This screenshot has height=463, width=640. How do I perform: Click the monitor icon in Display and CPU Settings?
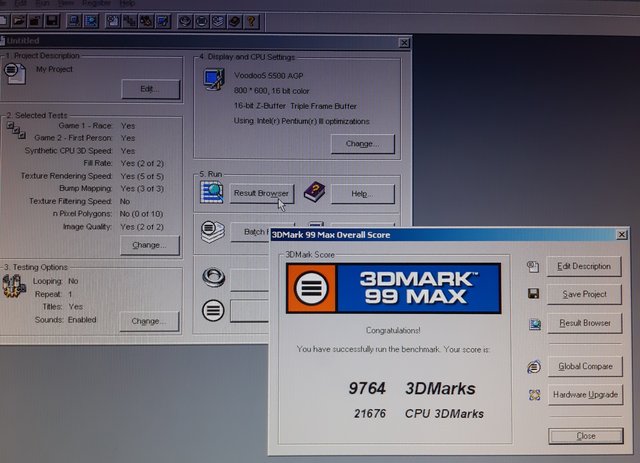pos(214,79)
